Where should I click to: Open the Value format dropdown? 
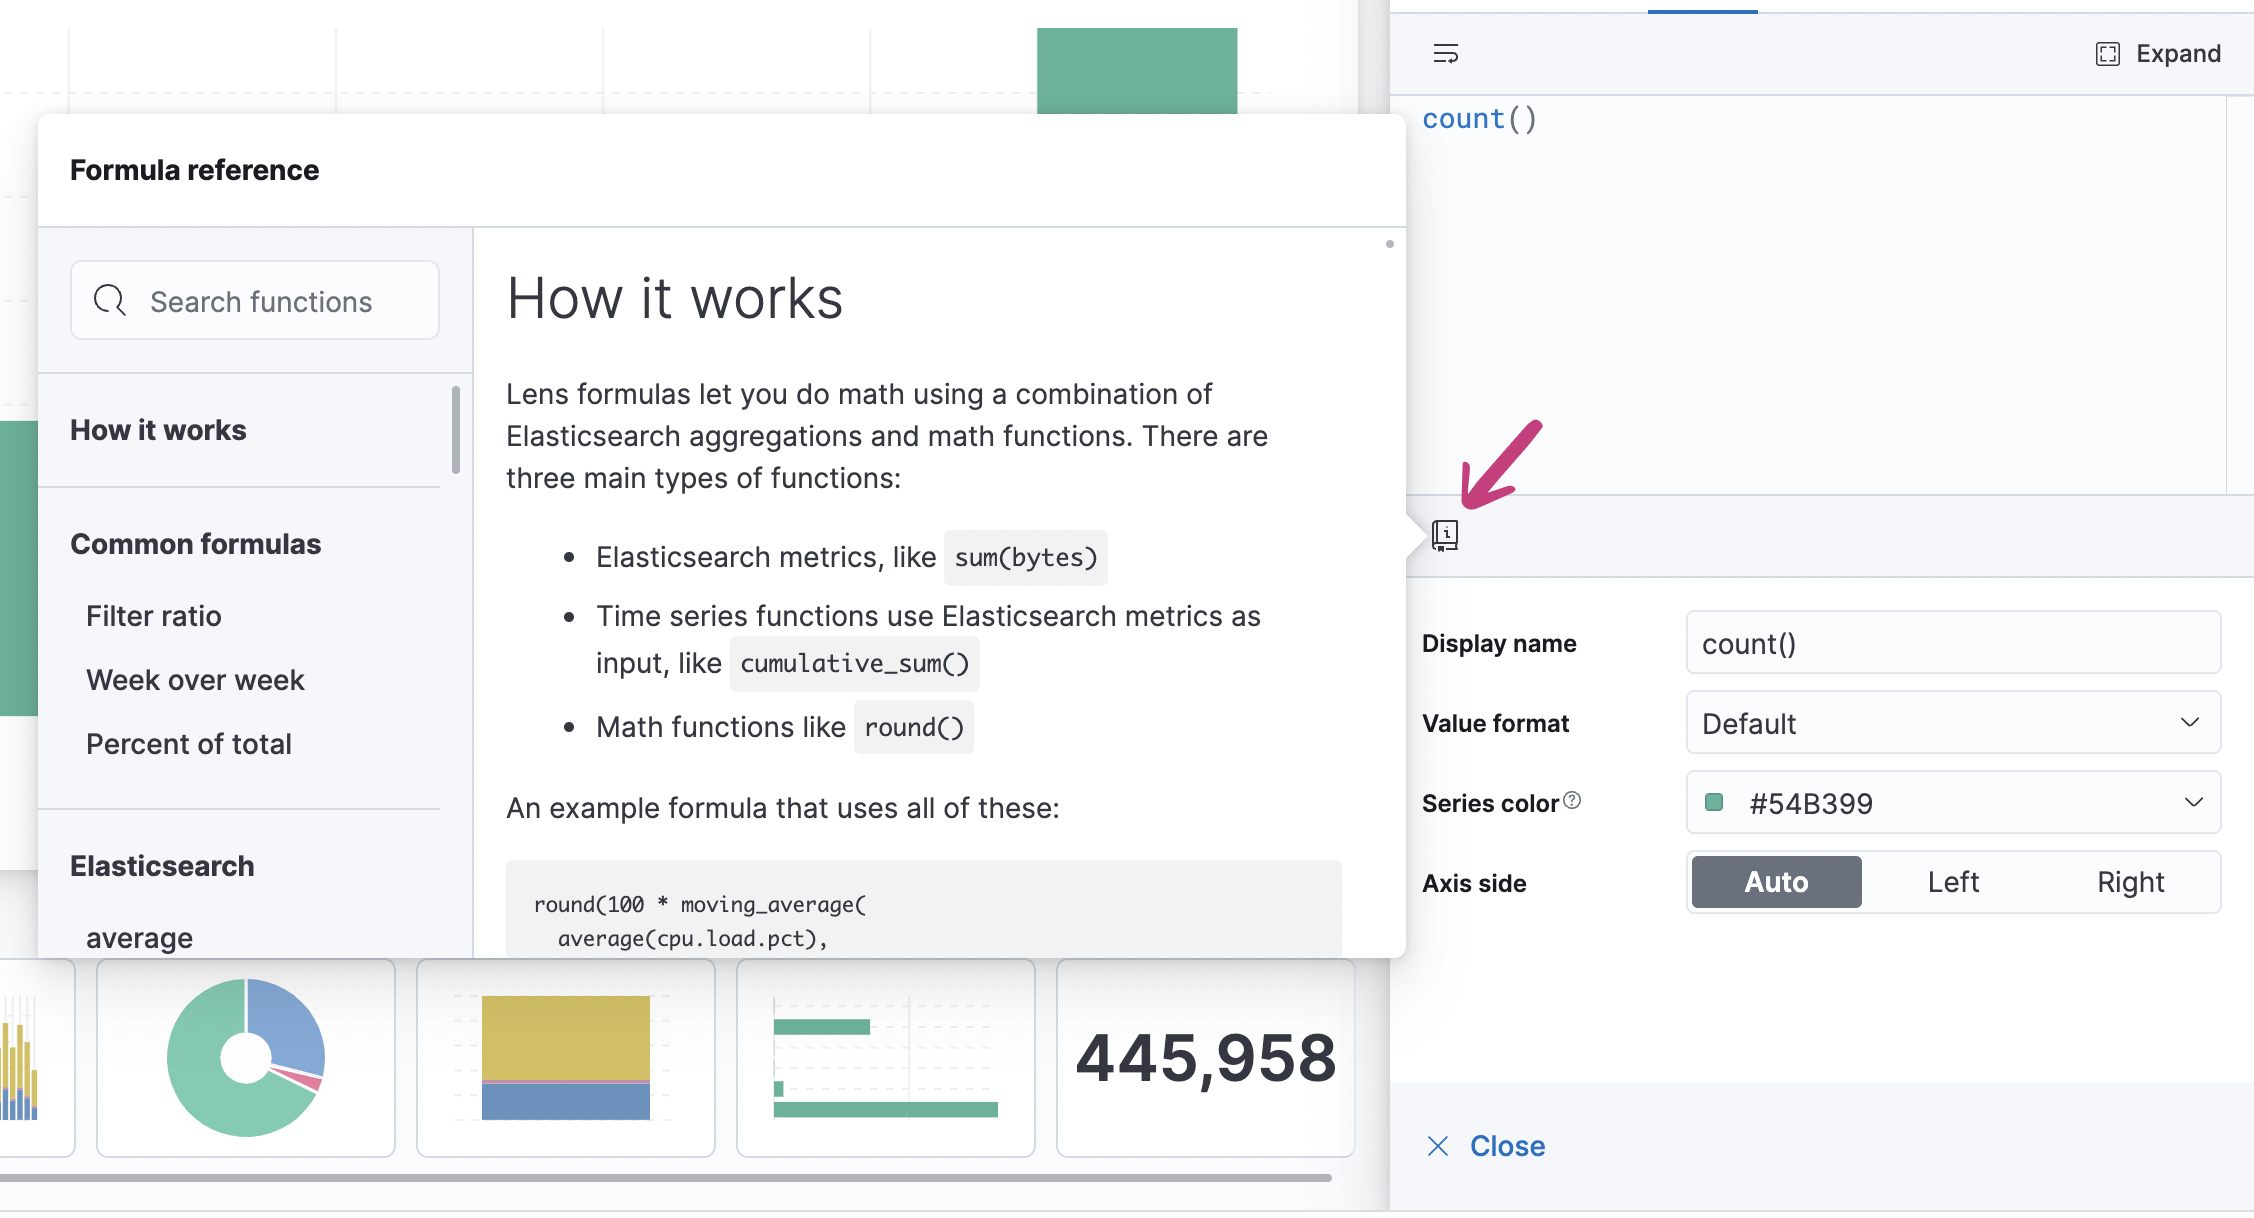1953,723
